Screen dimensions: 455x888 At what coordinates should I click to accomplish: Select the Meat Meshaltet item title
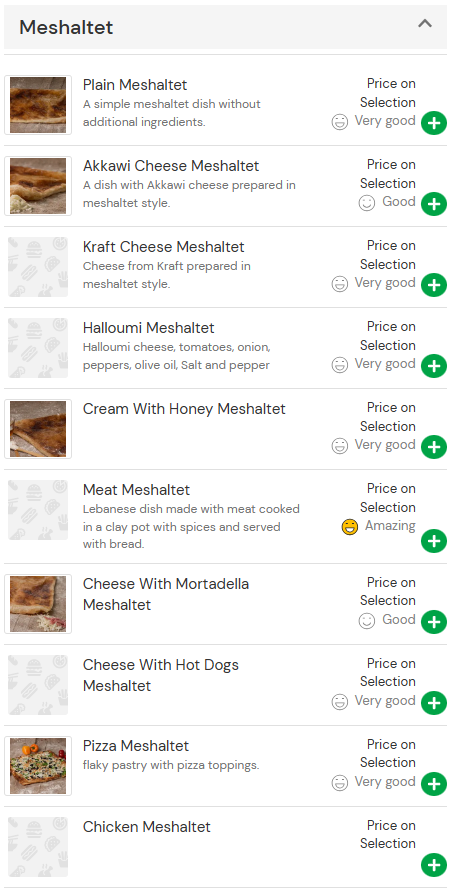pyautogui.click(x=137, y=490)
